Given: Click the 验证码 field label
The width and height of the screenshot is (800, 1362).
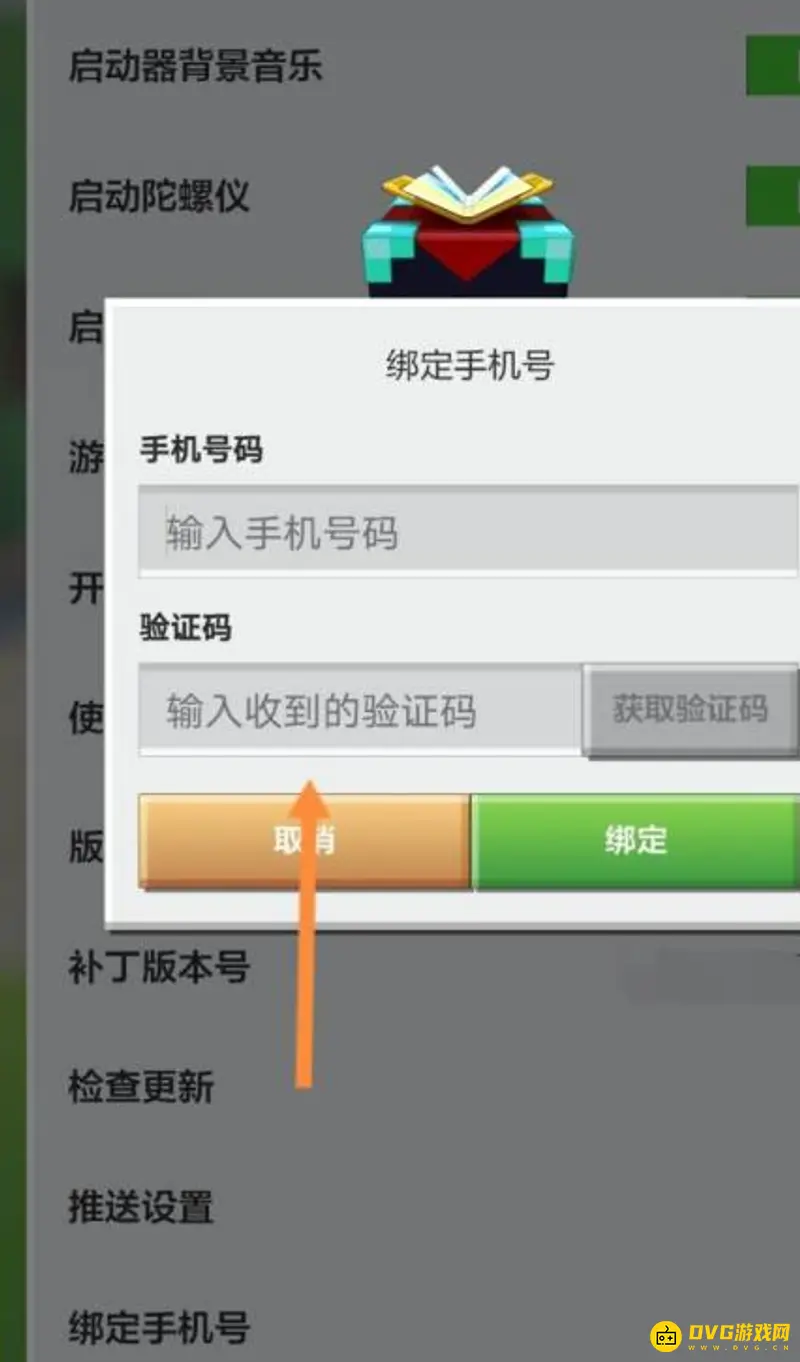Looking at the screenshot, I should click(185, 628).
